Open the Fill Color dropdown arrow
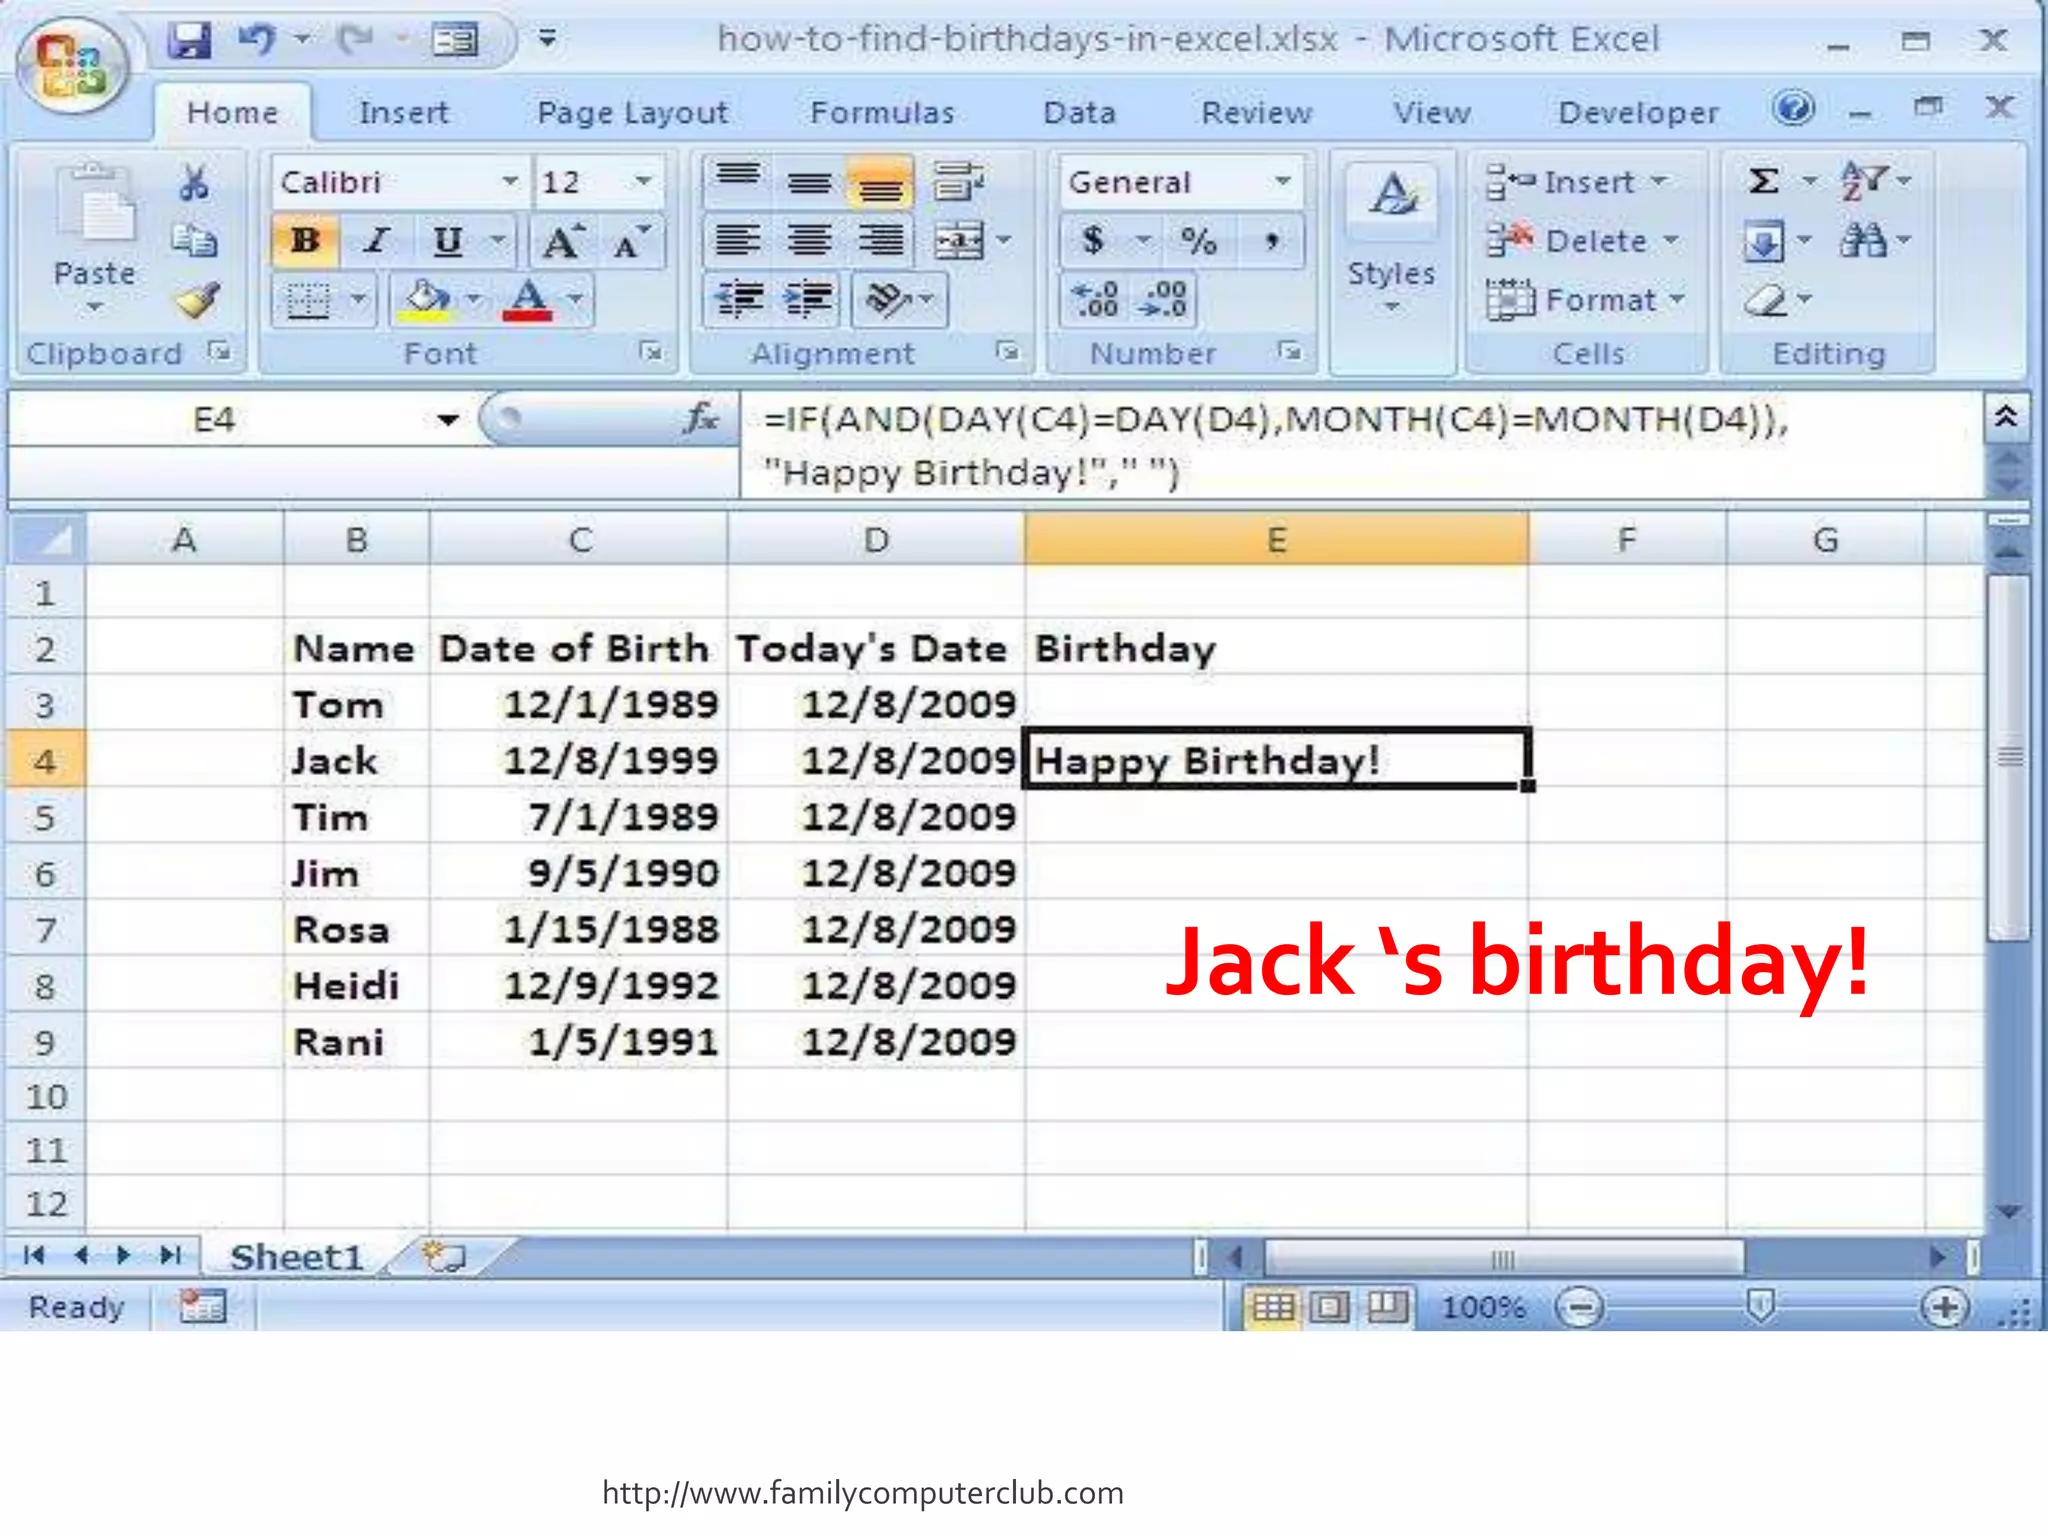The height and width of the screenshot is (1536, 2048). 474,298
